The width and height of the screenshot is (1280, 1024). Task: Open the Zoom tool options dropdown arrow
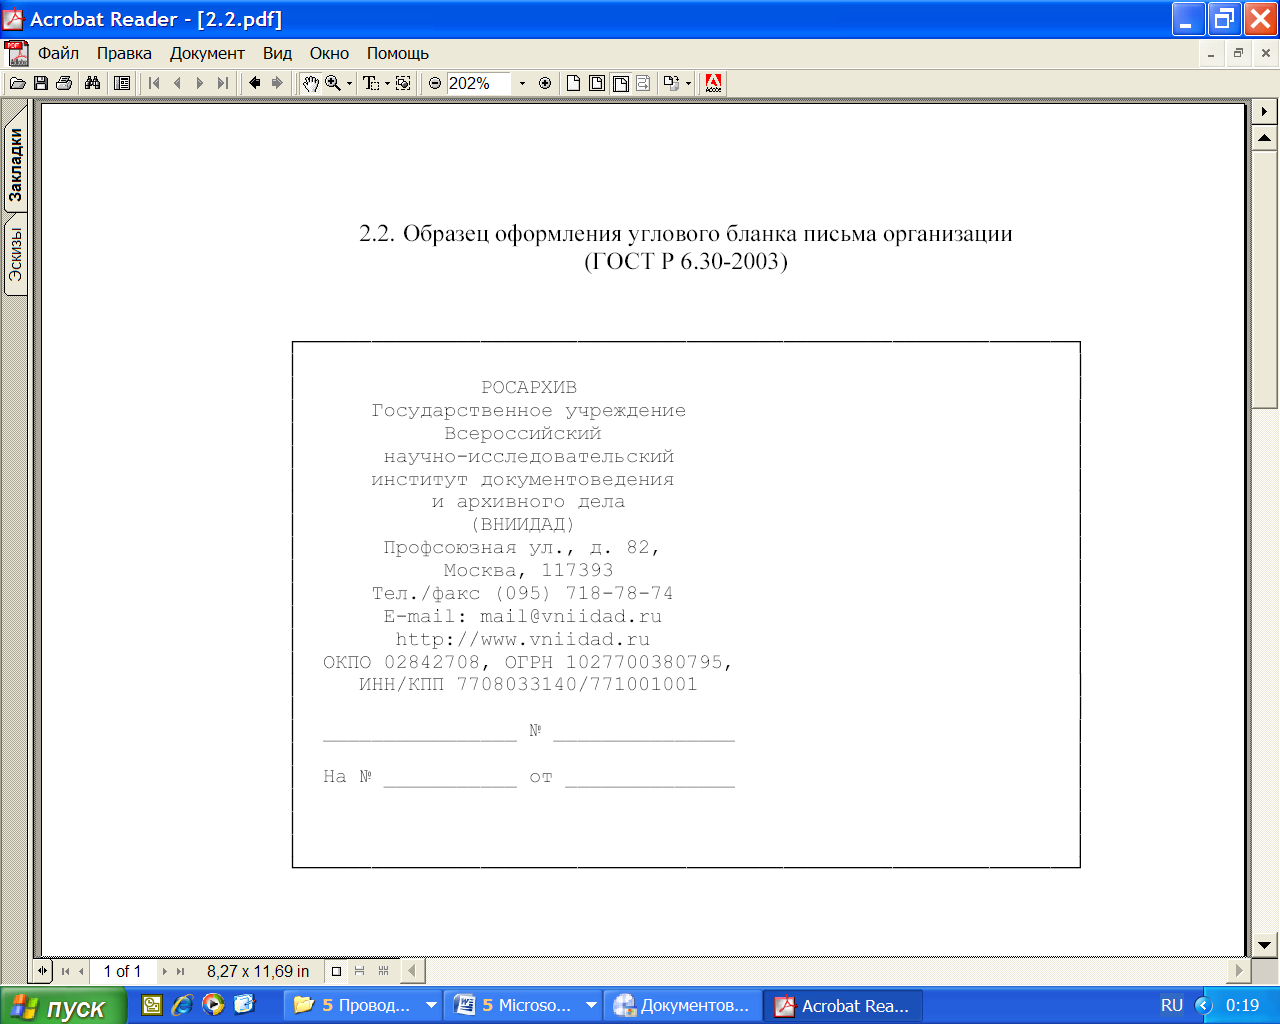pyautogui.click(x=349, y=84)
